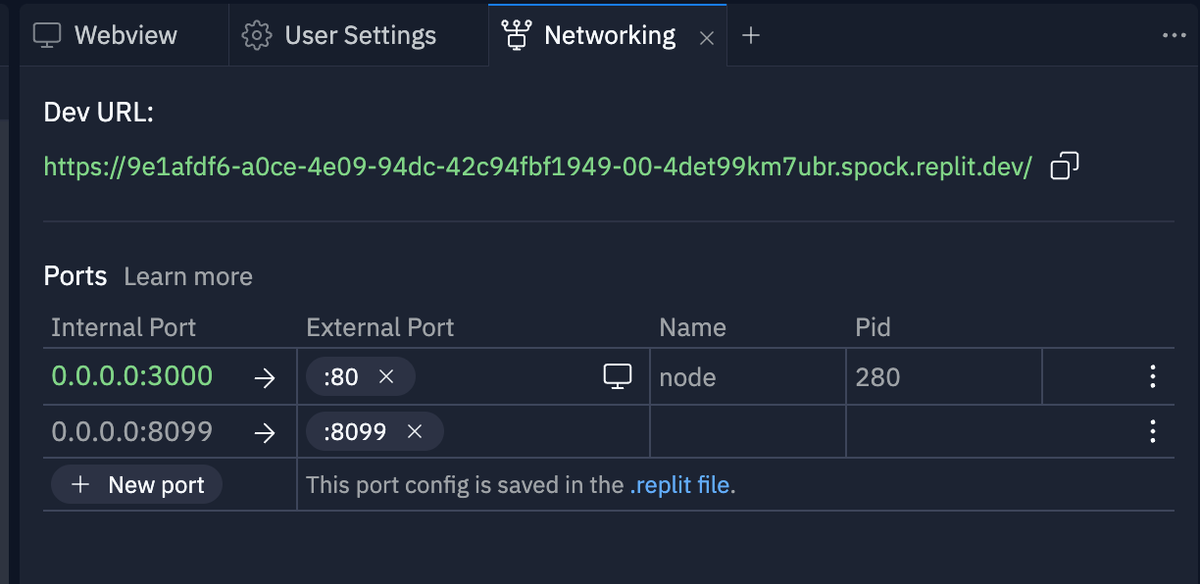1200x584 pixels.
Task: Open port 80 in the Webview monitor icon
Action: (617, 376)
